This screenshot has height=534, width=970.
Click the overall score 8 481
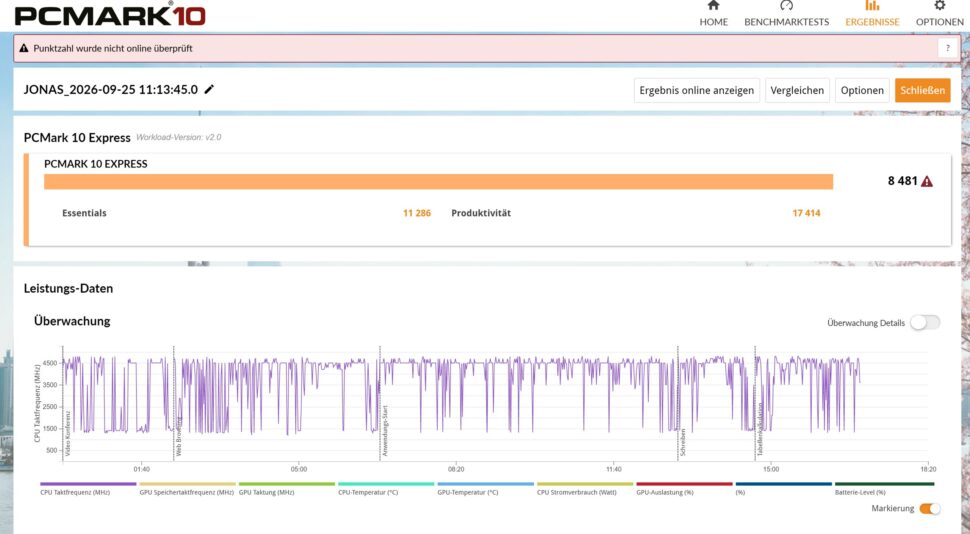pos(903,181)
